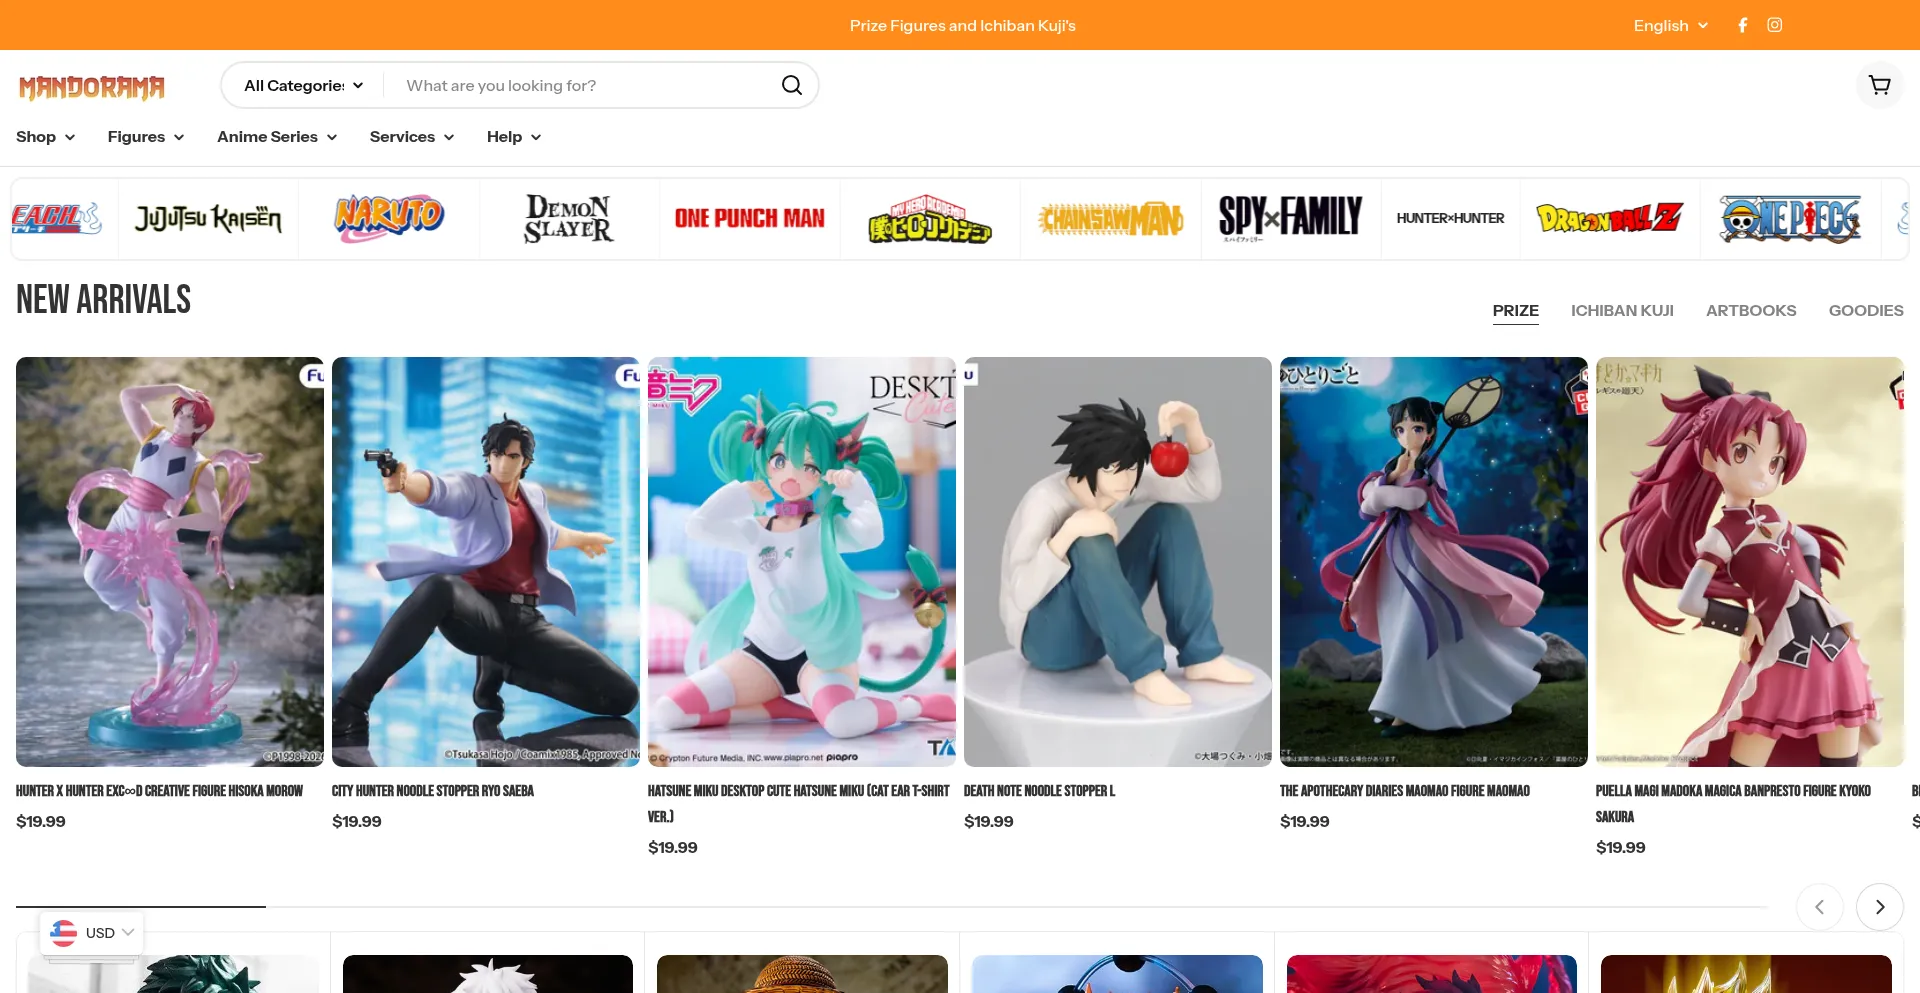Open the USD currency selector
This screenshot has height=993, width=1920.
(92, 933)
